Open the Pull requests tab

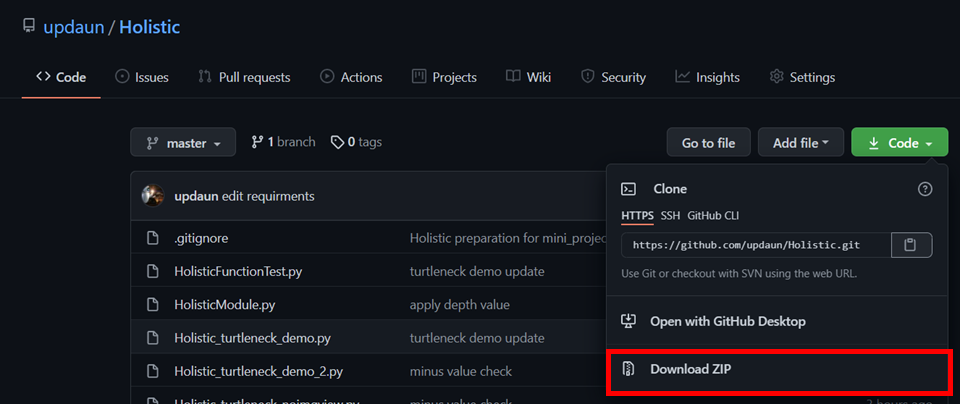[244, 77]
